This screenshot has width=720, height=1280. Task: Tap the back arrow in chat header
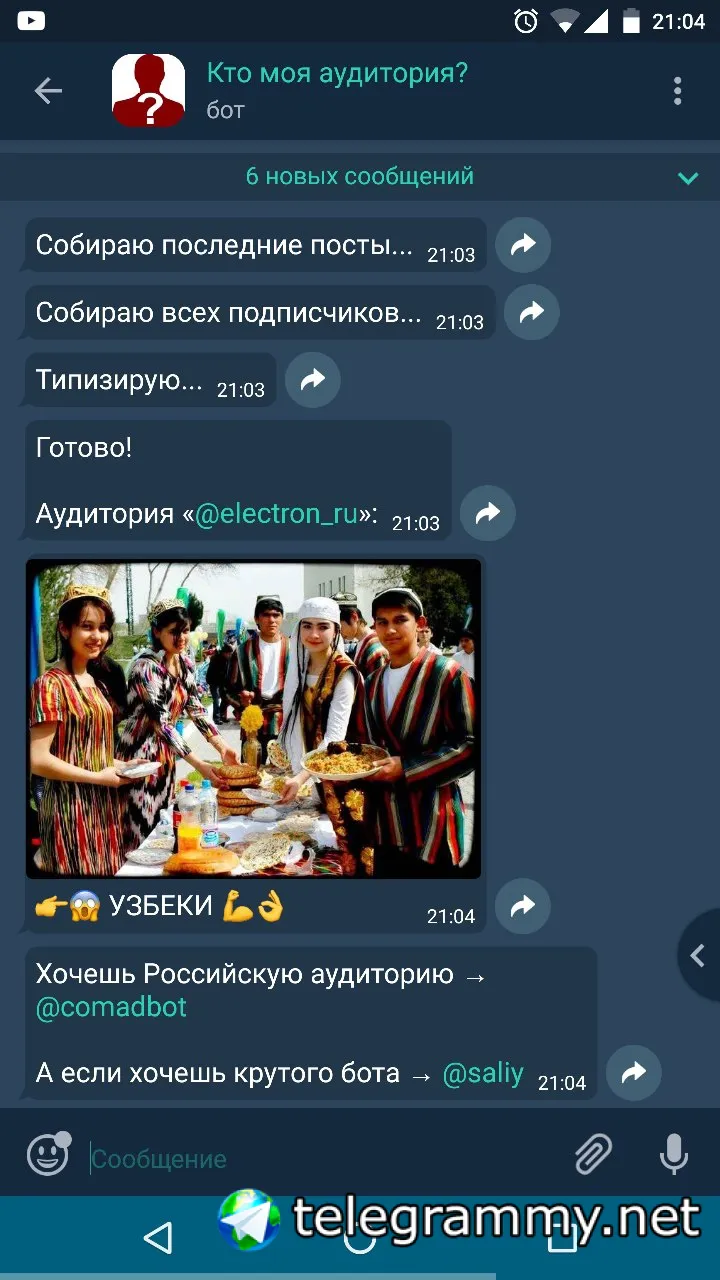point(48,91)
